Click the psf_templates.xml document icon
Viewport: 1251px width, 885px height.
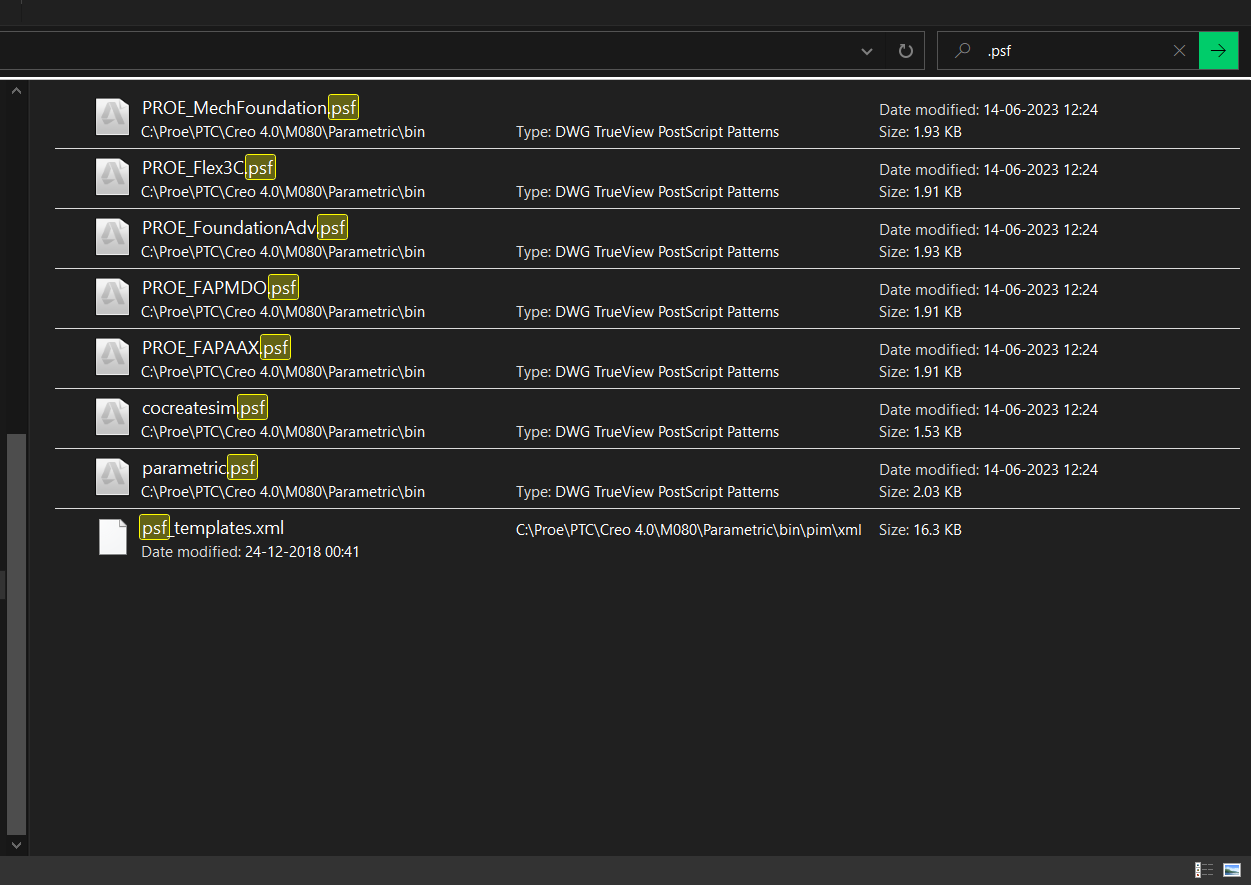click(x=112, y=537)
